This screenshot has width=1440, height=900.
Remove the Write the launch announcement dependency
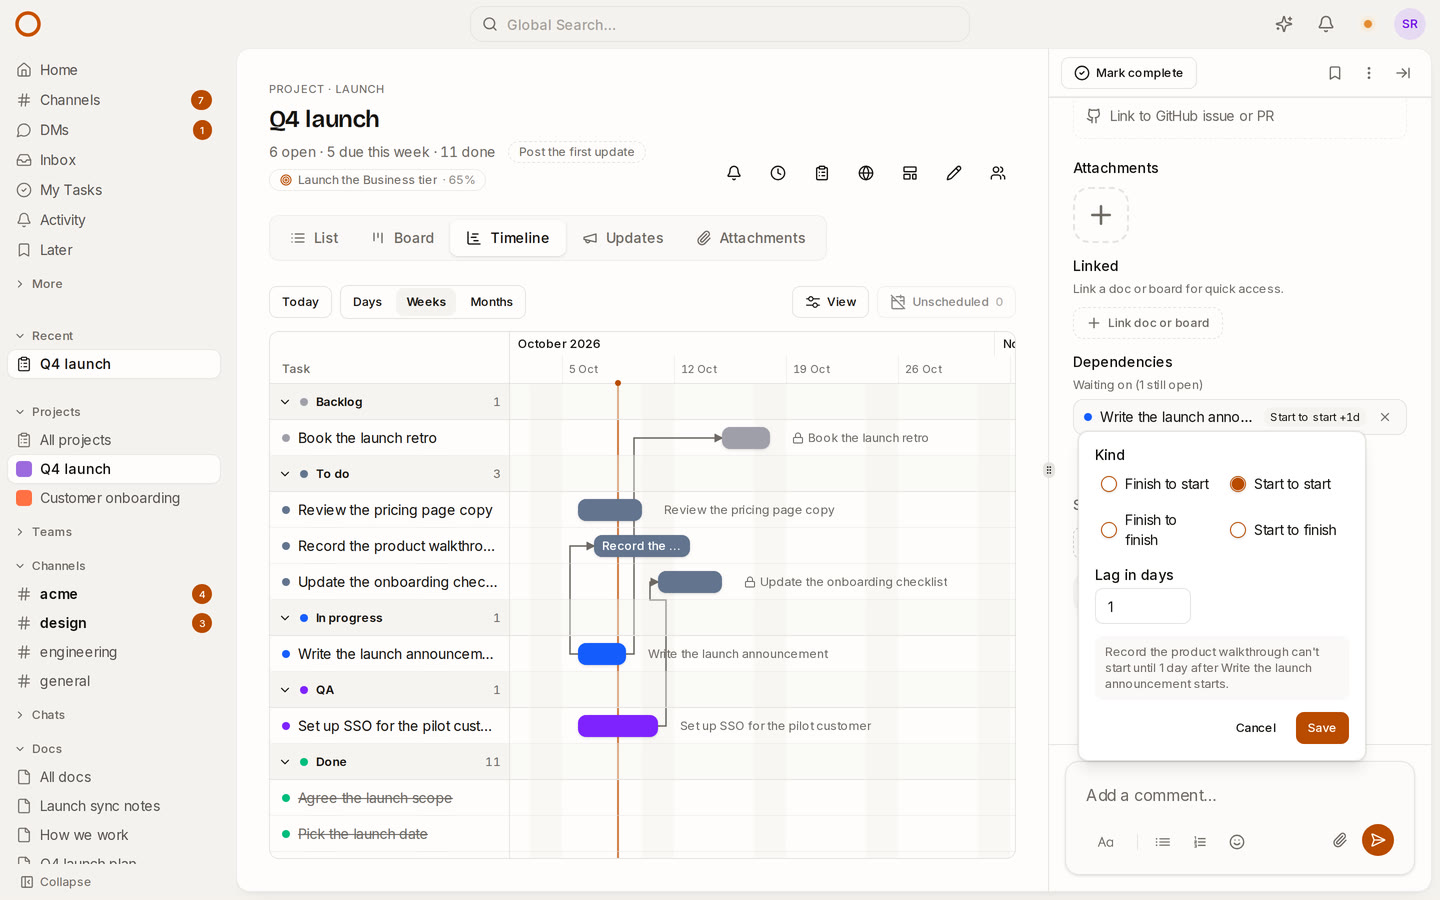click(1385, 417)
